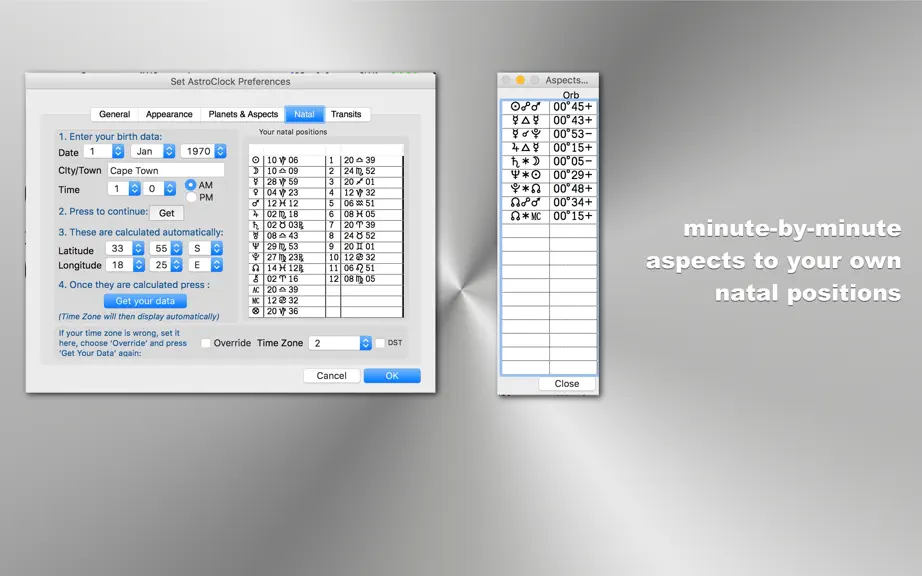Select the Node sextile MC aspect row
Image resolution: width=922 pixels, height=576 pixels.
pos(549,216)
